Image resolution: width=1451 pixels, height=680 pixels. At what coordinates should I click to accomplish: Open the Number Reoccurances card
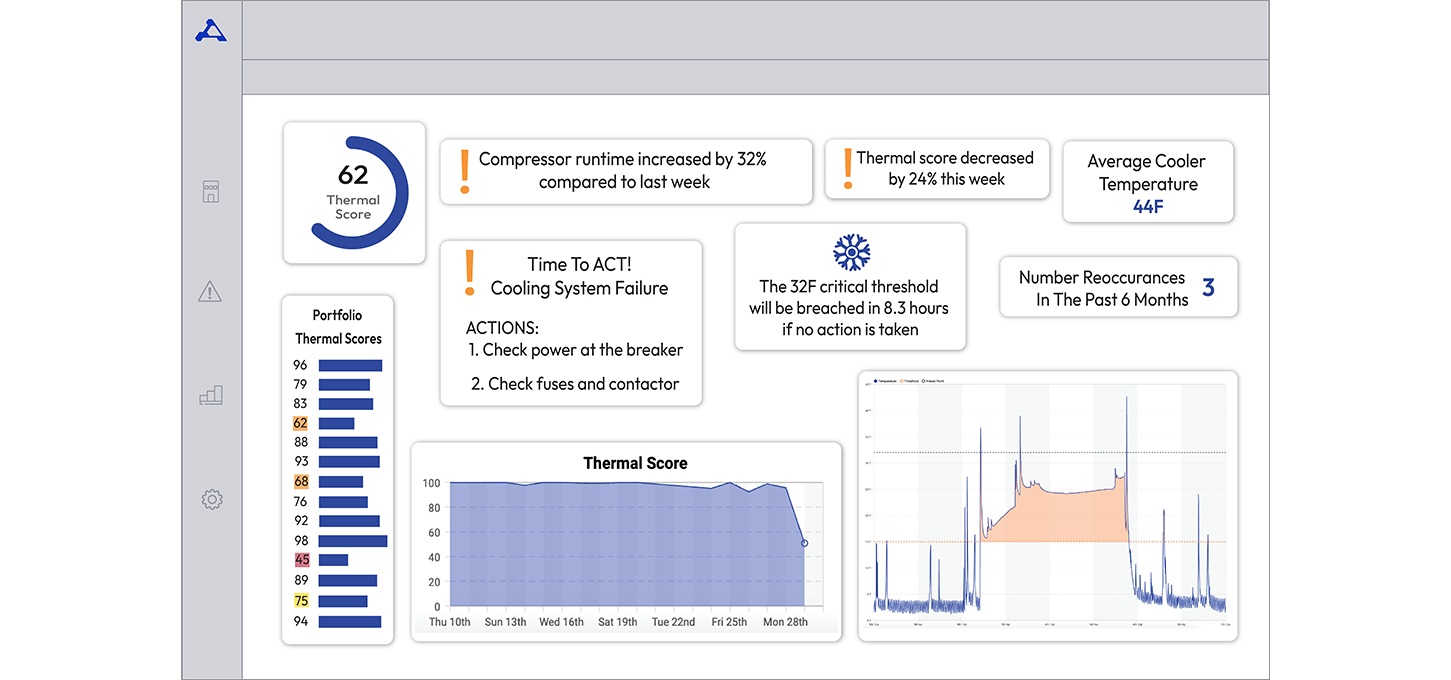pos(1118,288)
